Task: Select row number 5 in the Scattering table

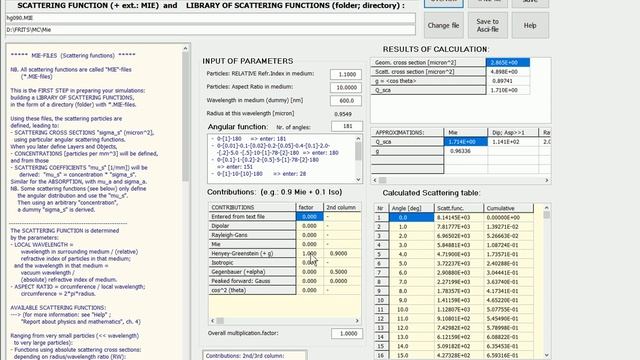Action: tap(381, 254)
